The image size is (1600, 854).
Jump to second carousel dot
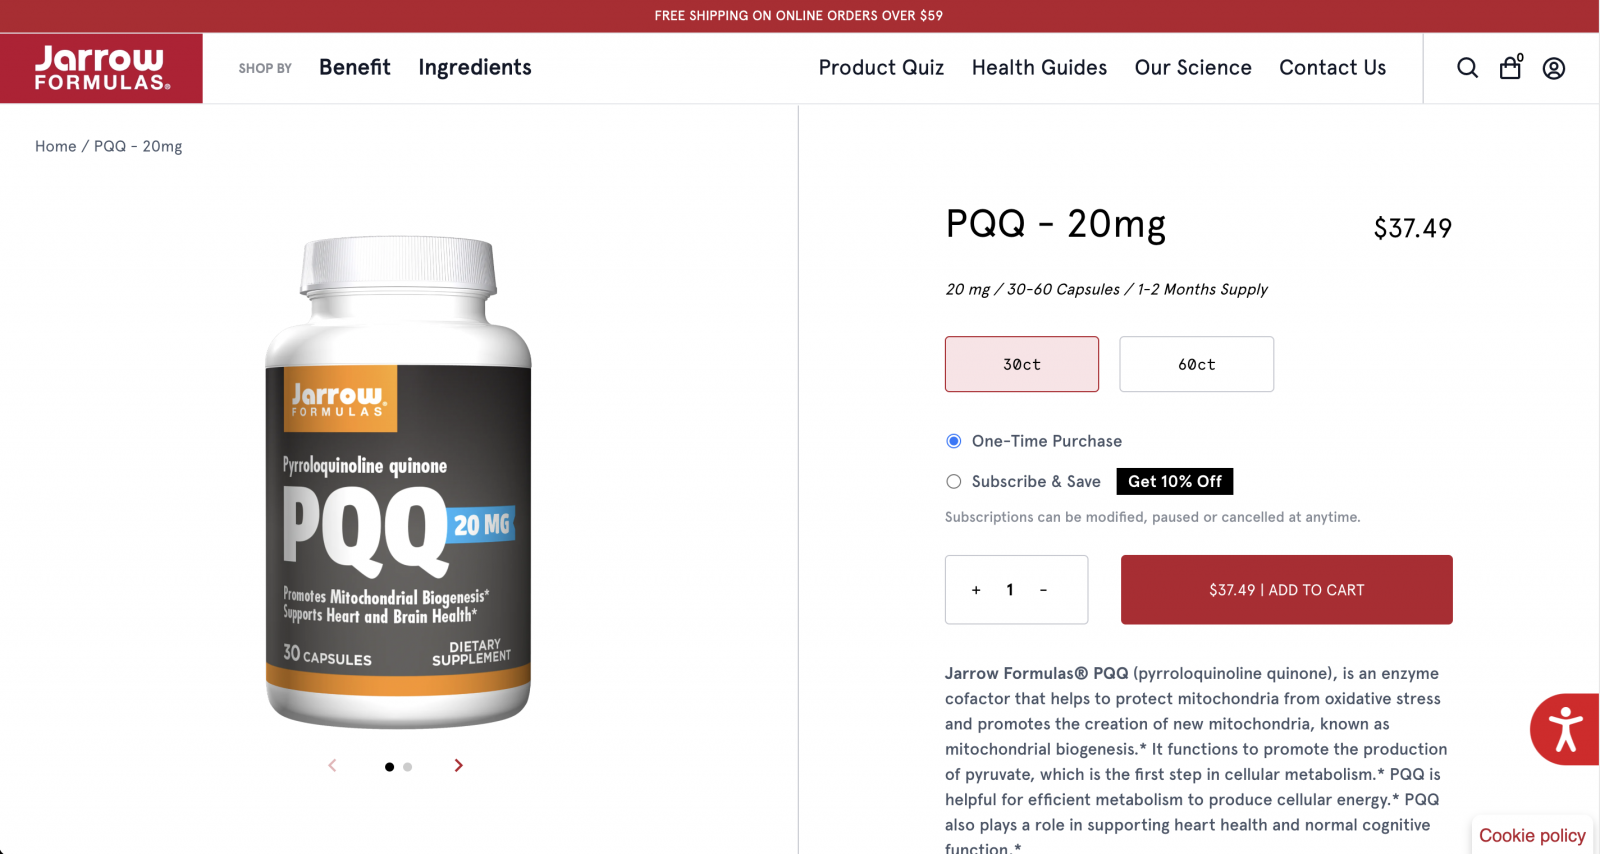pyautogui.click(x=407, y=767)
